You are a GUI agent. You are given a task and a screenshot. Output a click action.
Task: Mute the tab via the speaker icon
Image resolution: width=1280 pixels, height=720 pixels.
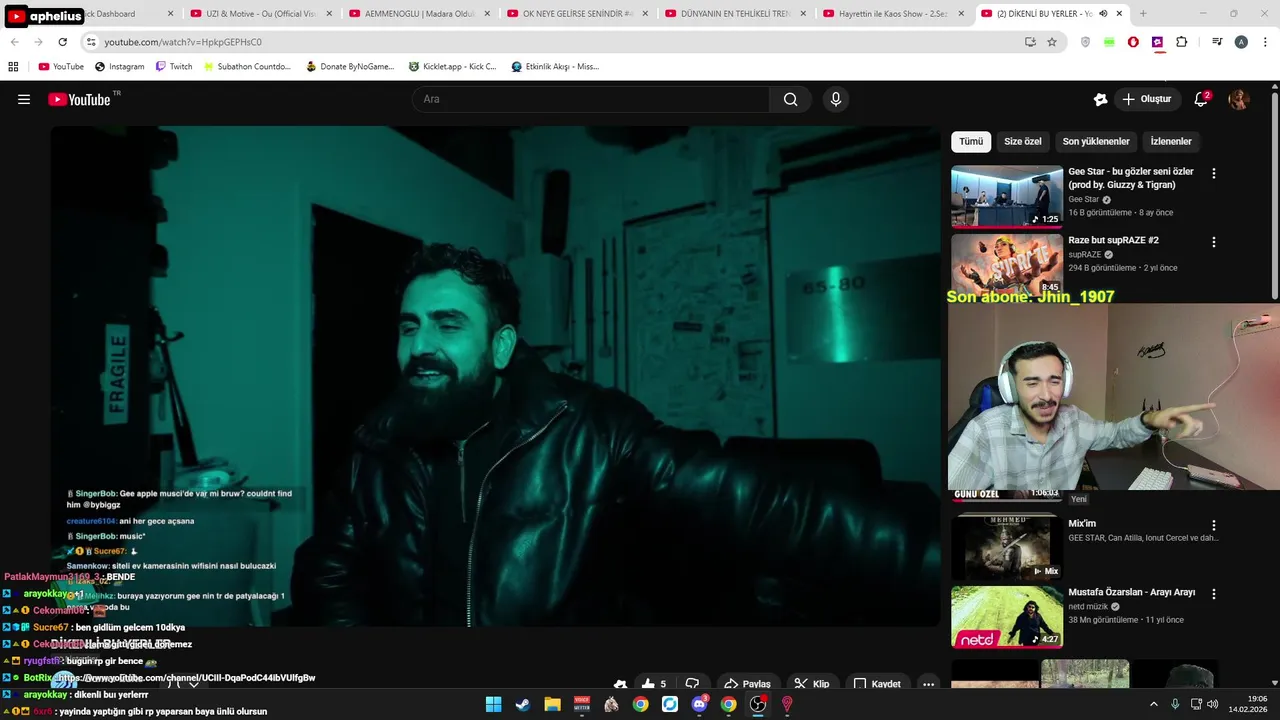(1103, 14)
